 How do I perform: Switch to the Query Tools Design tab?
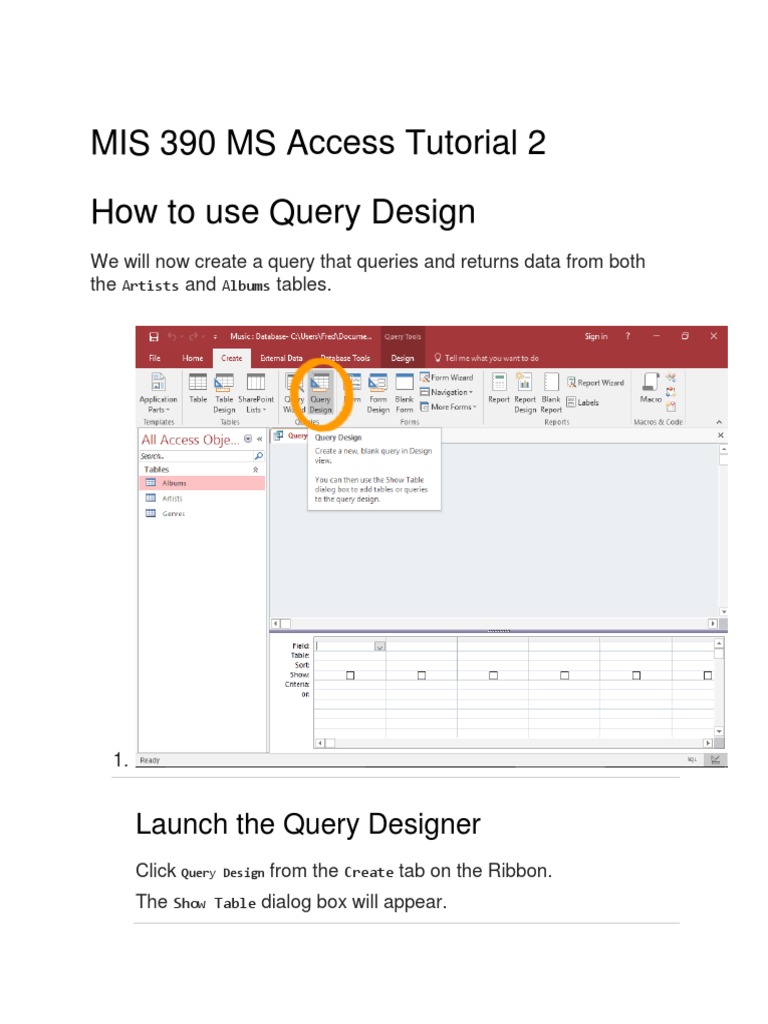click(x=402, y=358)
